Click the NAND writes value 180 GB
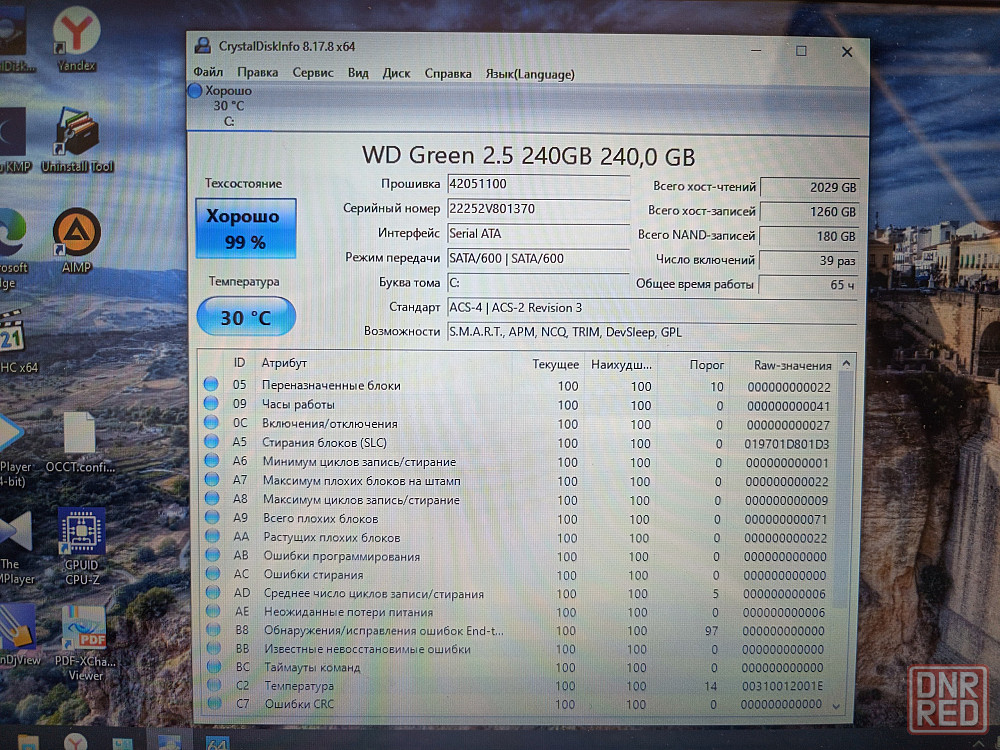The height and width of the screenshot is (750, 1000). (808, 237)
